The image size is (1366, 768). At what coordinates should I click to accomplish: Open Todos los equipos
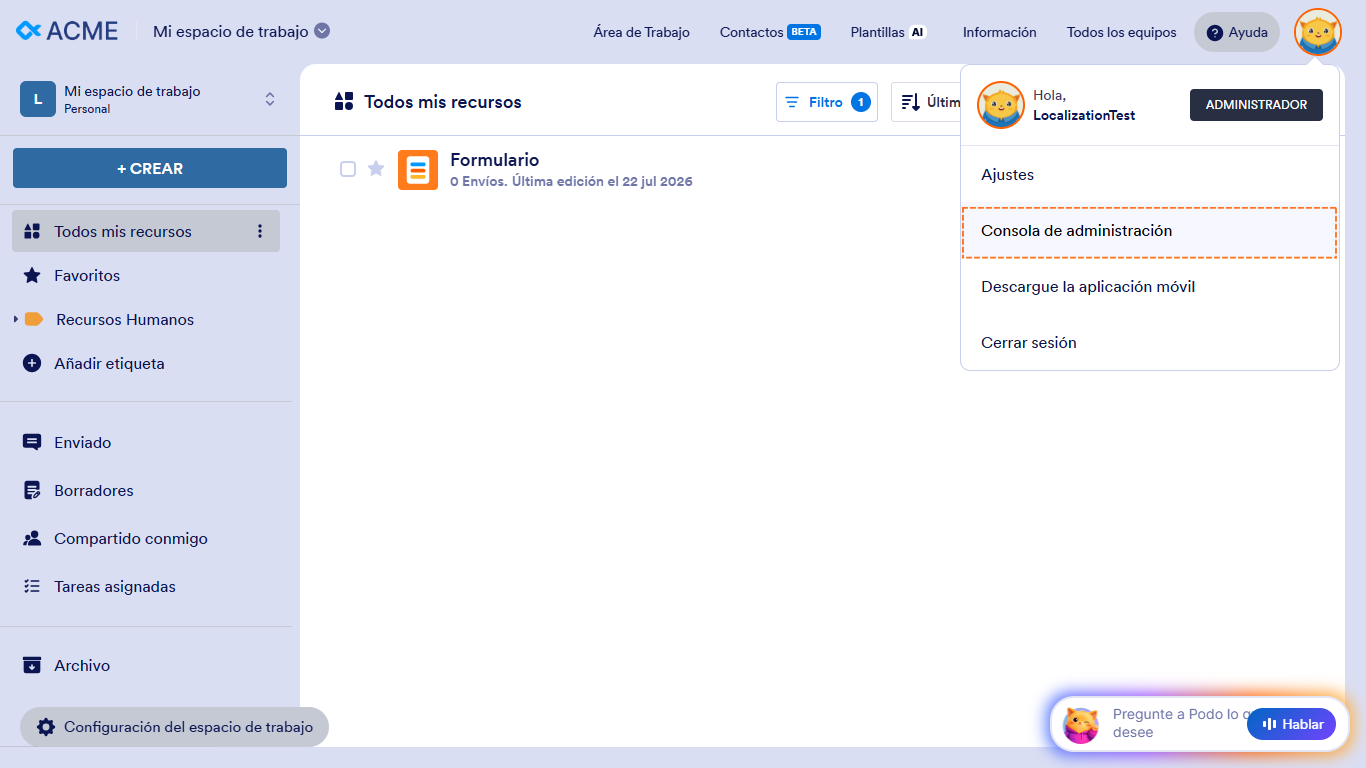(x=1121, y=32)
